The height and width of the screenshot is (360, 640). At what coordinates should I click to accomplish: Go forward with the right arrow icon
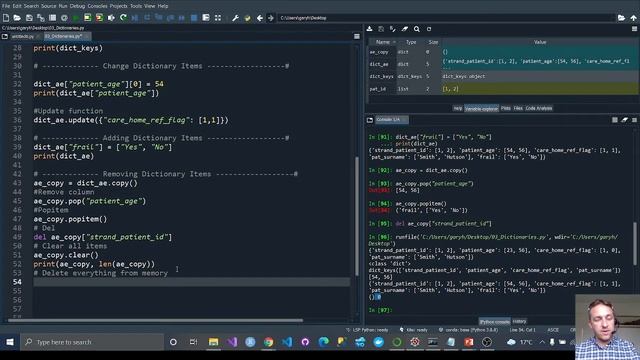coord(271,18)
